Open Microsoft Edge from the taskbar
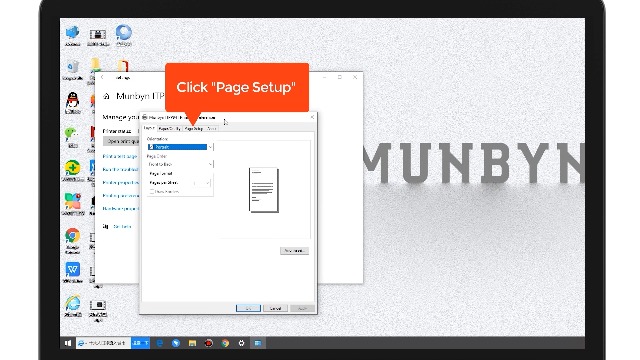The image size is (640, 360). [160, 343]
